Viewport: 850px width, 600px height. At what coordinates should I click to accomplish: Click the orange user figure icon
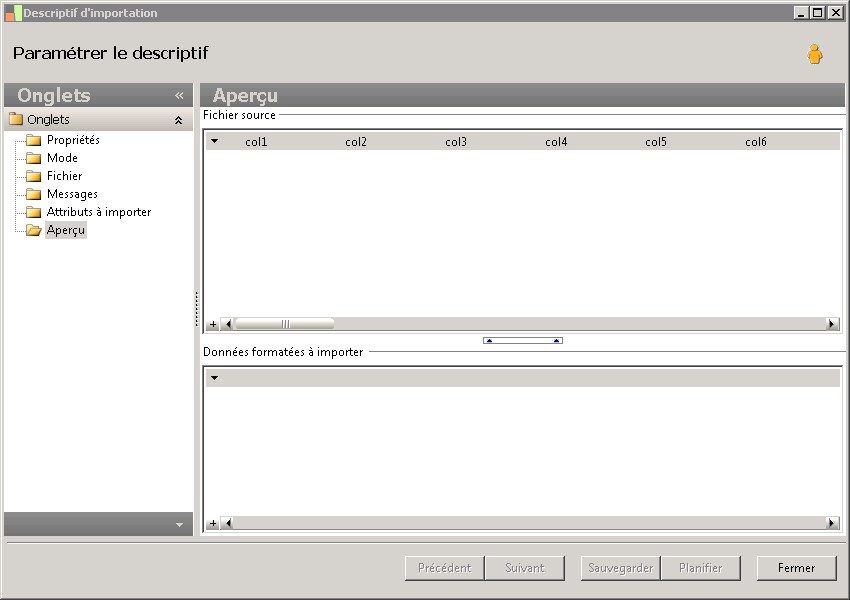tap(814, 54)
